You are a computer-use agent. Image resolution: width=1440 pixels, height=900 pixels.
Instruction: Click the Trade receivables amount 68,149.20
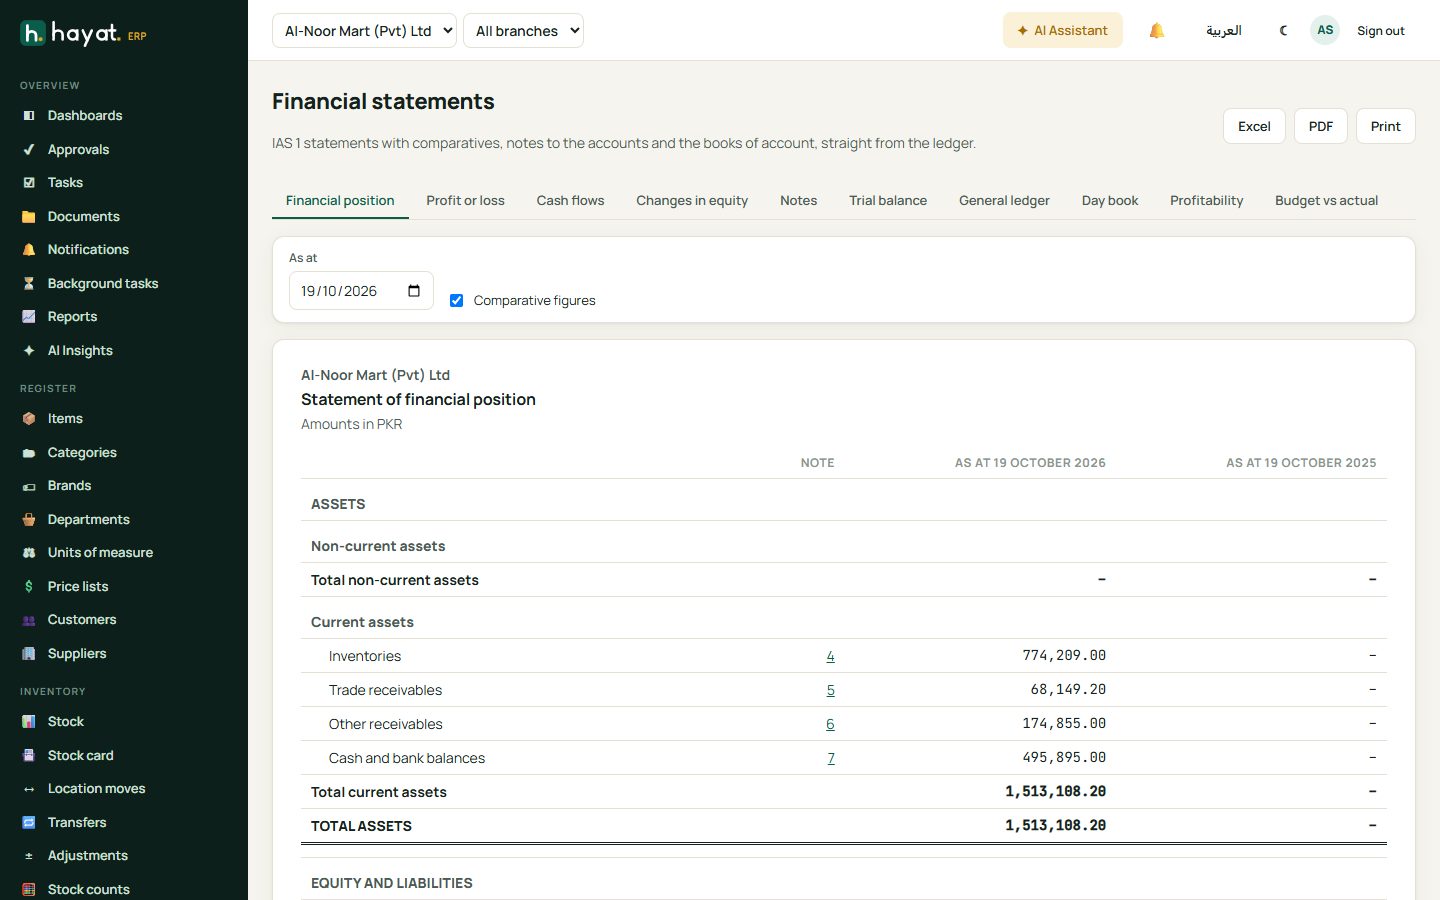[1068, 690]
